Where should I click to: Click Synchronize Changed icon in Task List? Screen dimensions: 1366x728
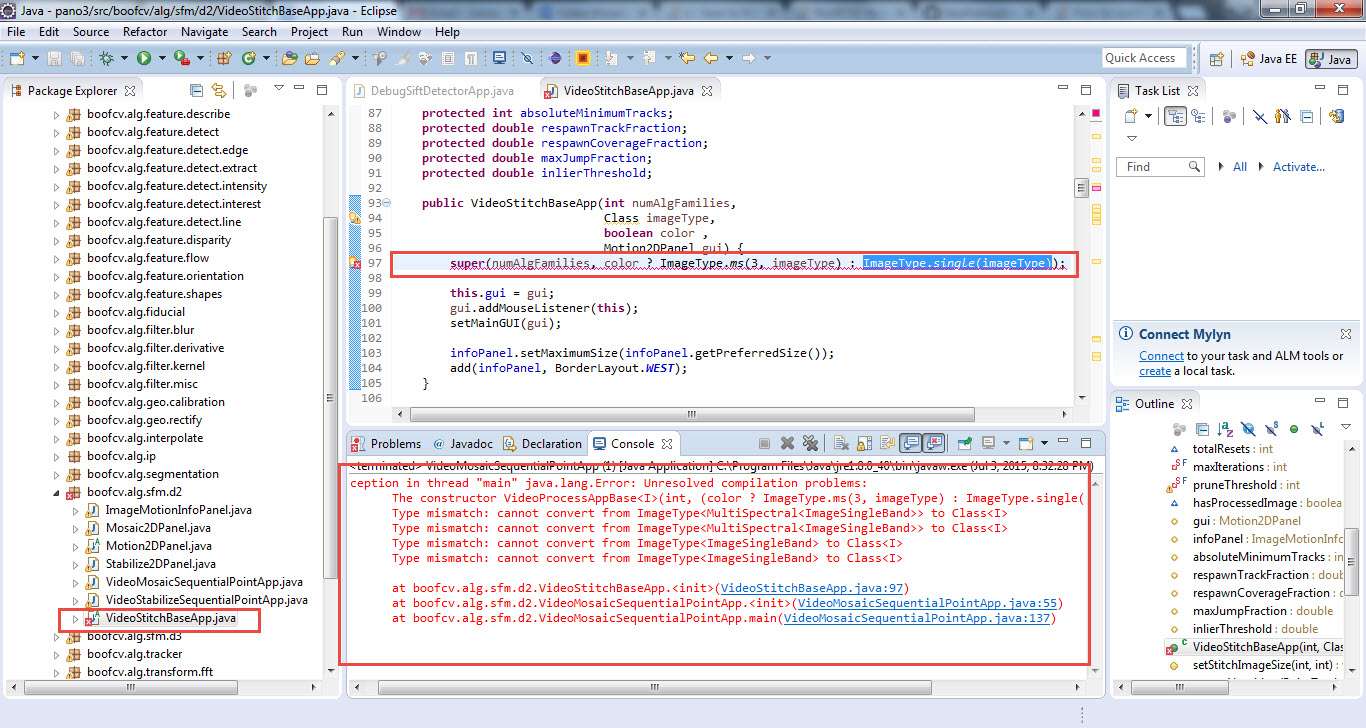[x=1337, y=116]
